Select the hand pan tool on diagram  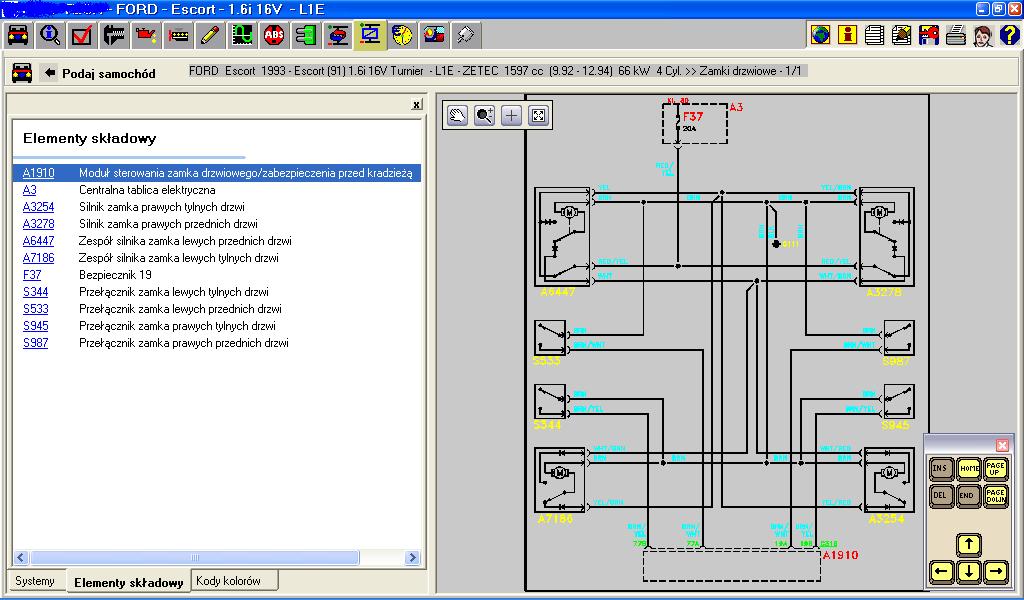(x=457, y=116)
